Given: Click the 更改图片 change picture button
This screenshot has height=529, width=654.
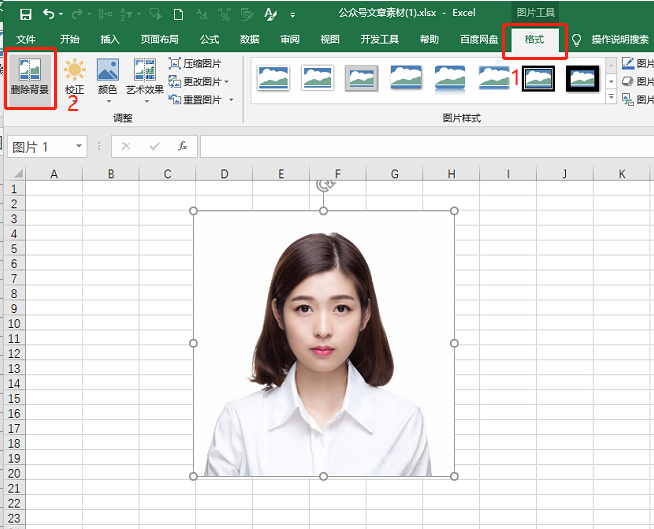Looking at the screenshot, I should pos(195,81).
